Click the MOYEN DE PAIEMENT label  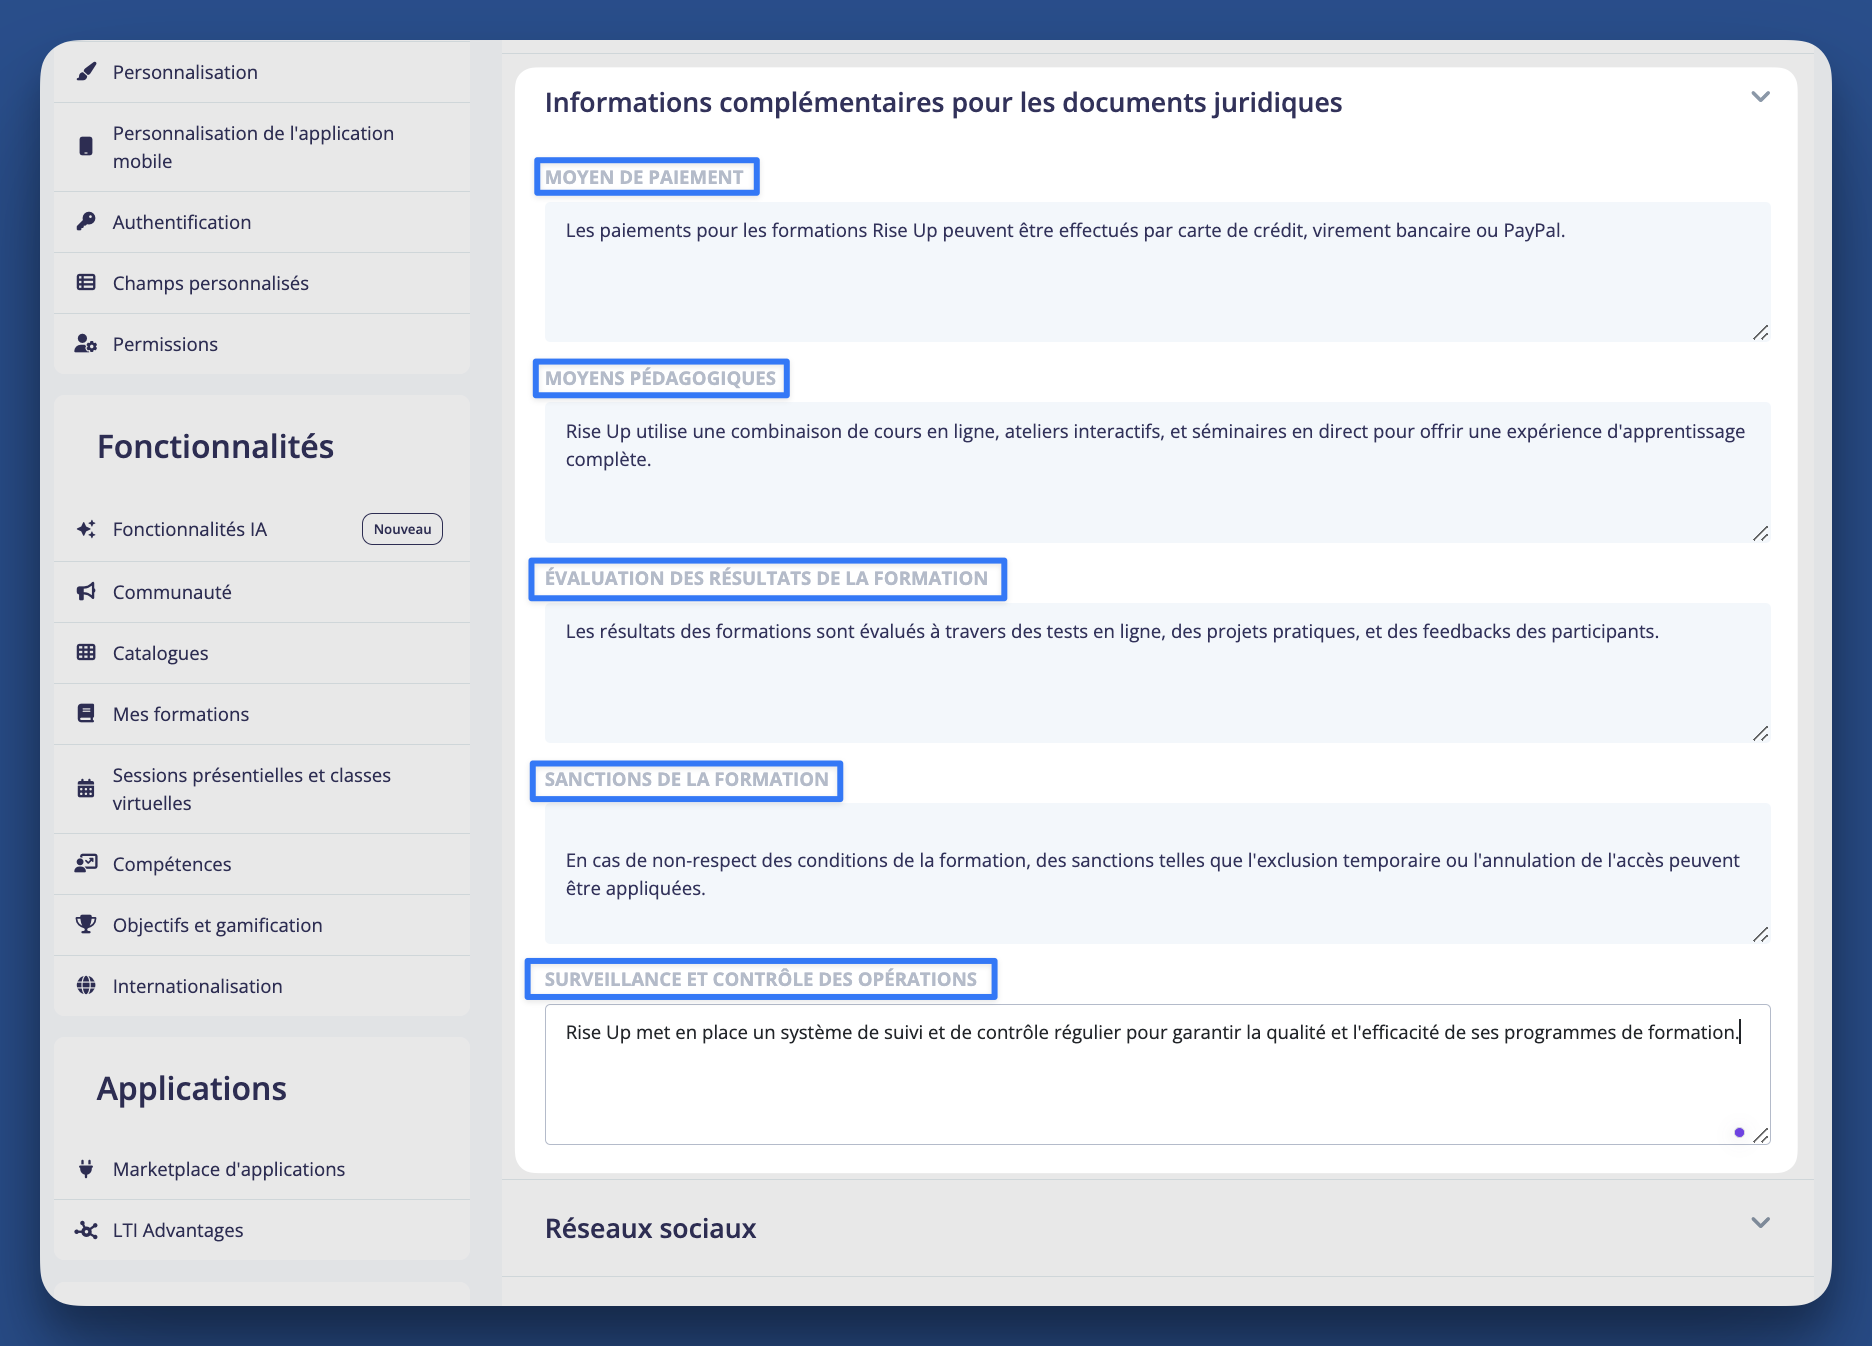(644, 177)
